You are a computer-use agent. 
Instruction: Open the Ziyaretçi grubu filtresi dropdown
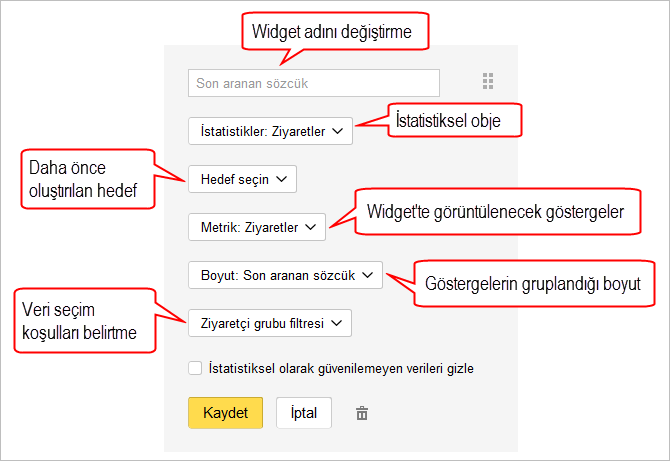coord(270,323)
